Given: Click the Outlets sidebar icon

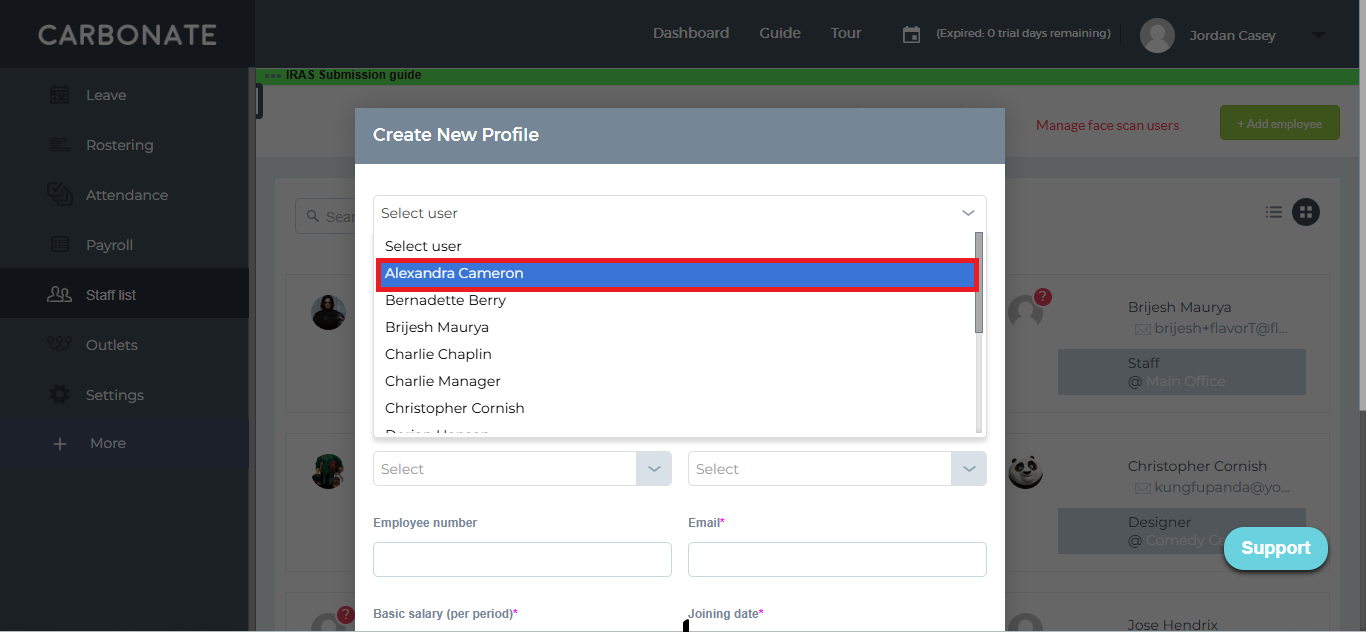Looking at the screenshot, I should point(60,345).
